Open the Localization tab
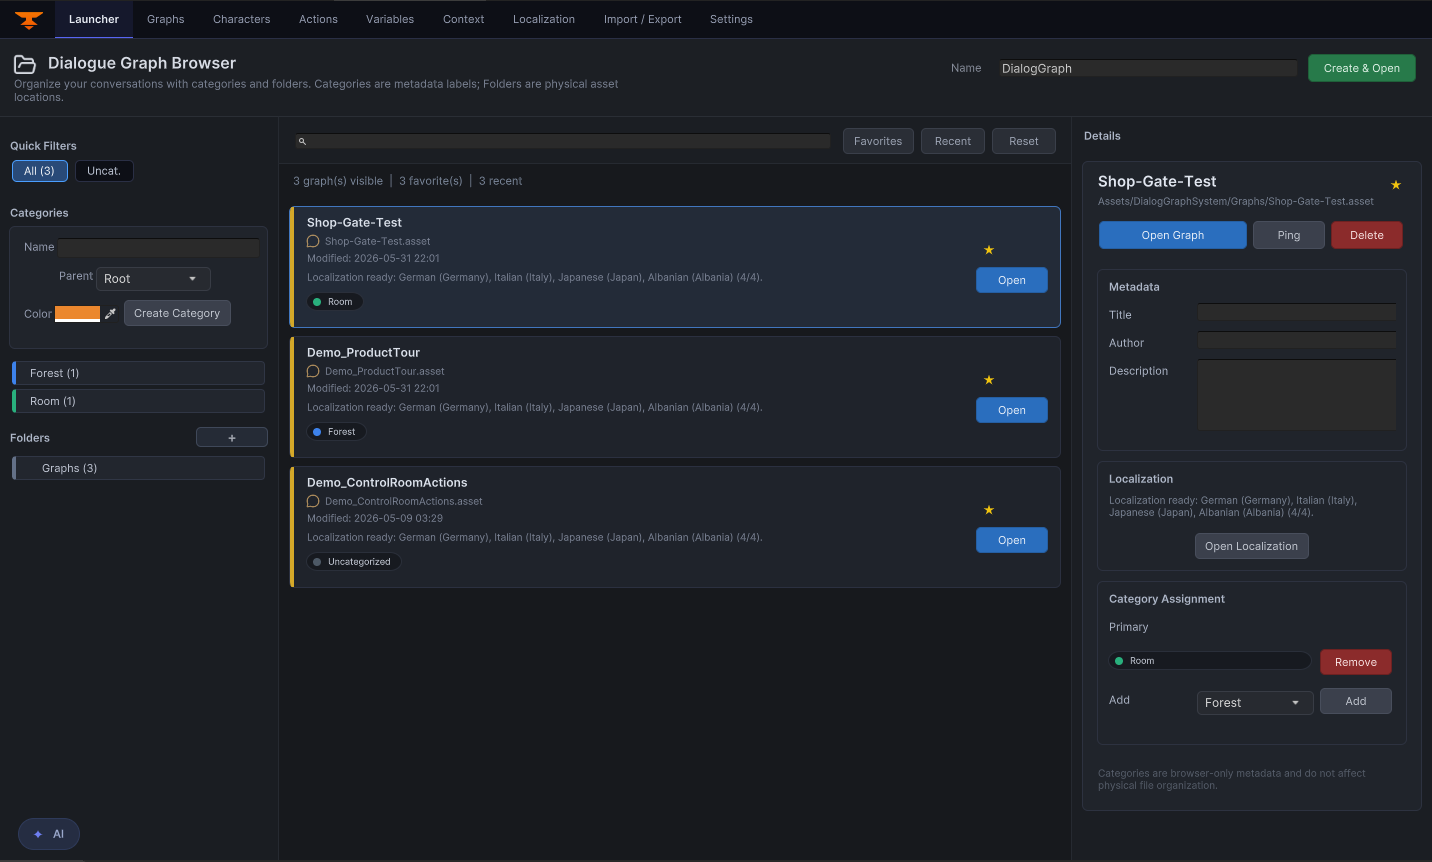Screen dimensions: 1432x862 (x=544, y=19)
